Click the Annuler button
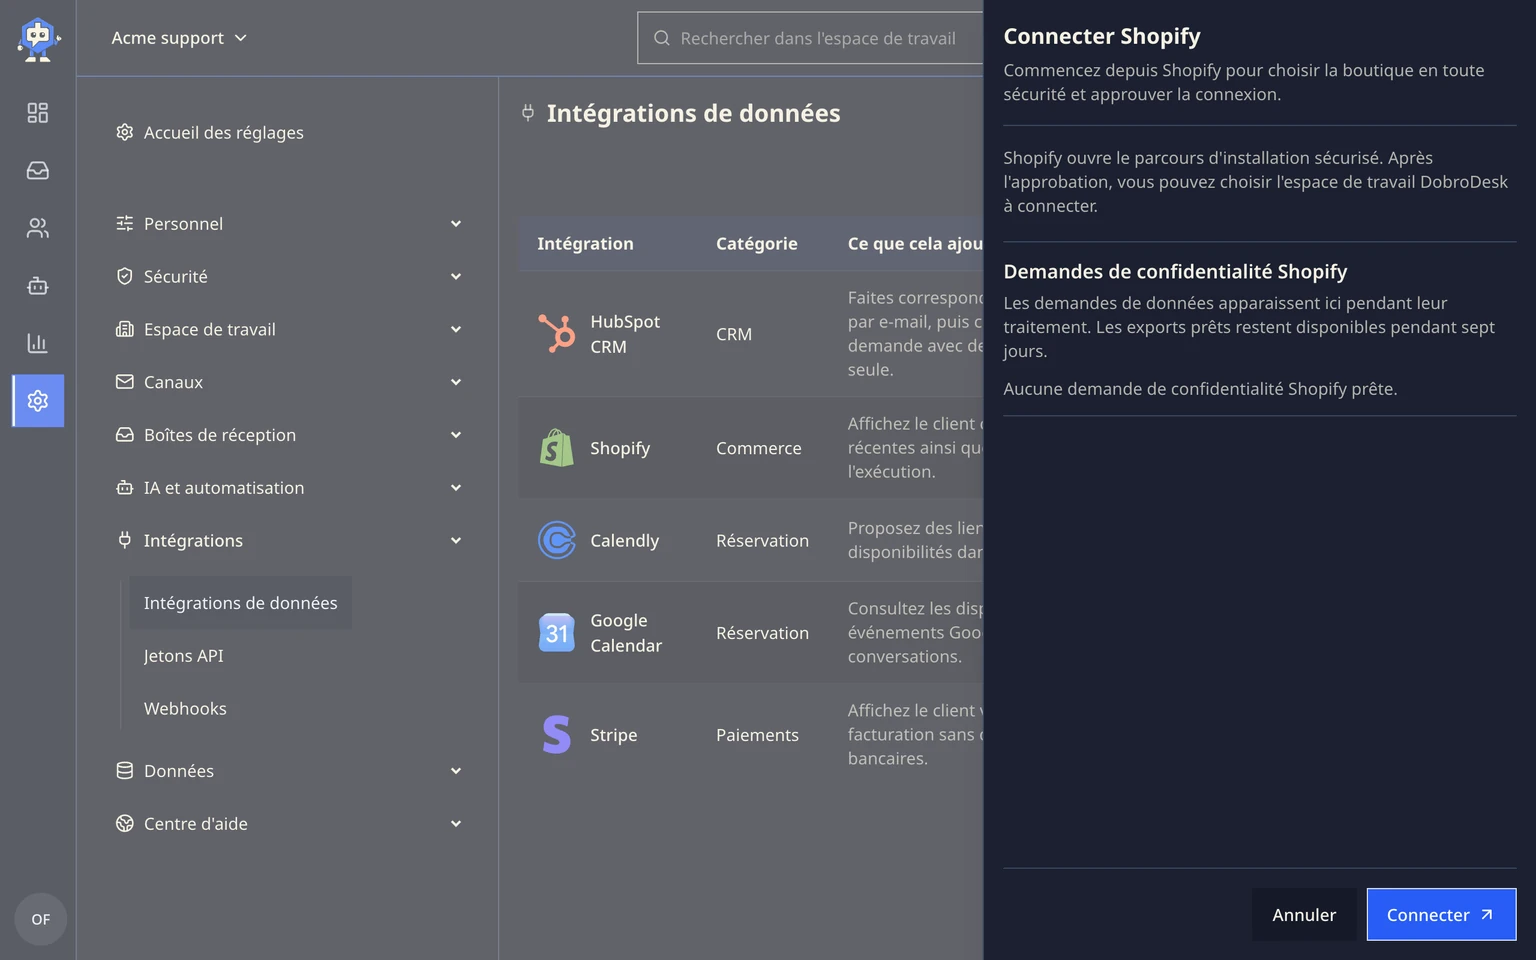The image size is (1536, 960). point(1304,915)
